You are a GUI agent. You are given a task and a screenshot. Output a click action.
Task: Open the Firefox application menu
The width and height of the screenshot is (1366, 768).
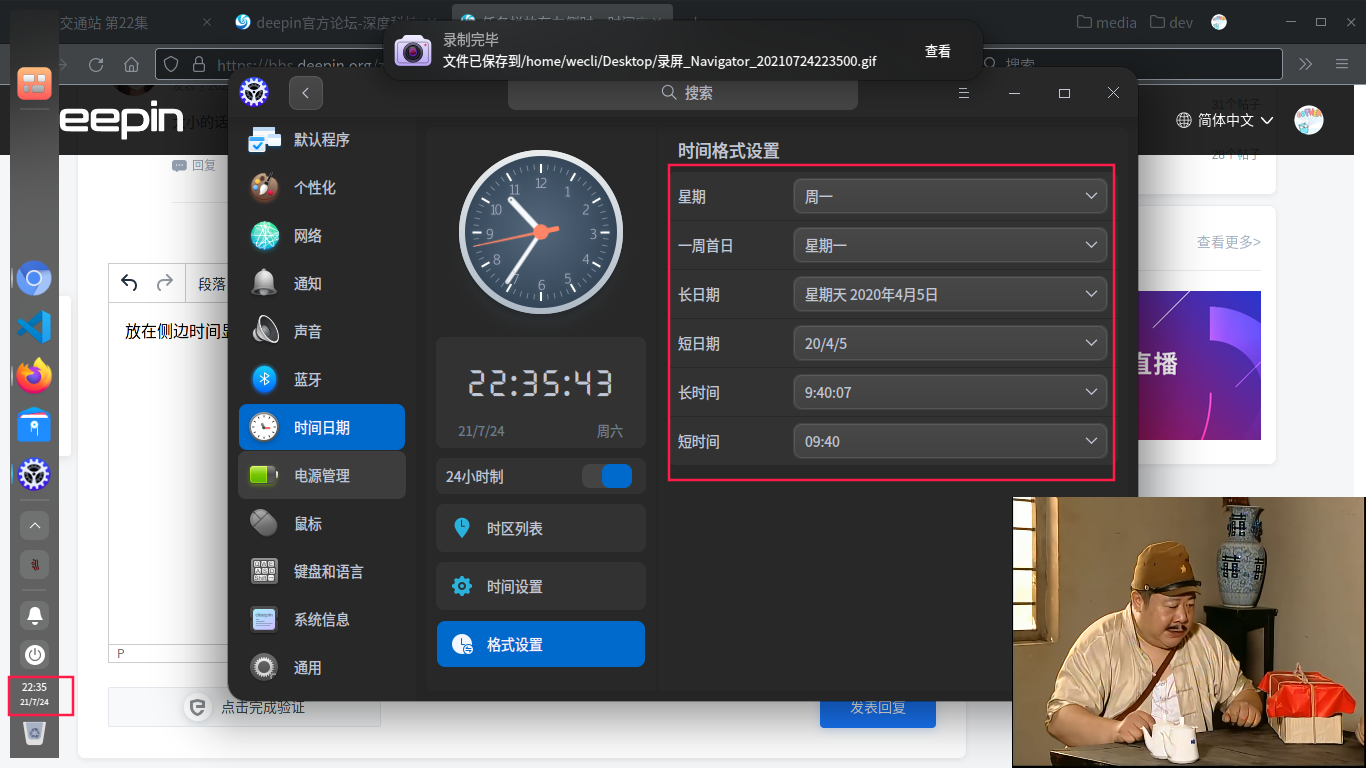pyautogui.click(x=1341, y=64)
